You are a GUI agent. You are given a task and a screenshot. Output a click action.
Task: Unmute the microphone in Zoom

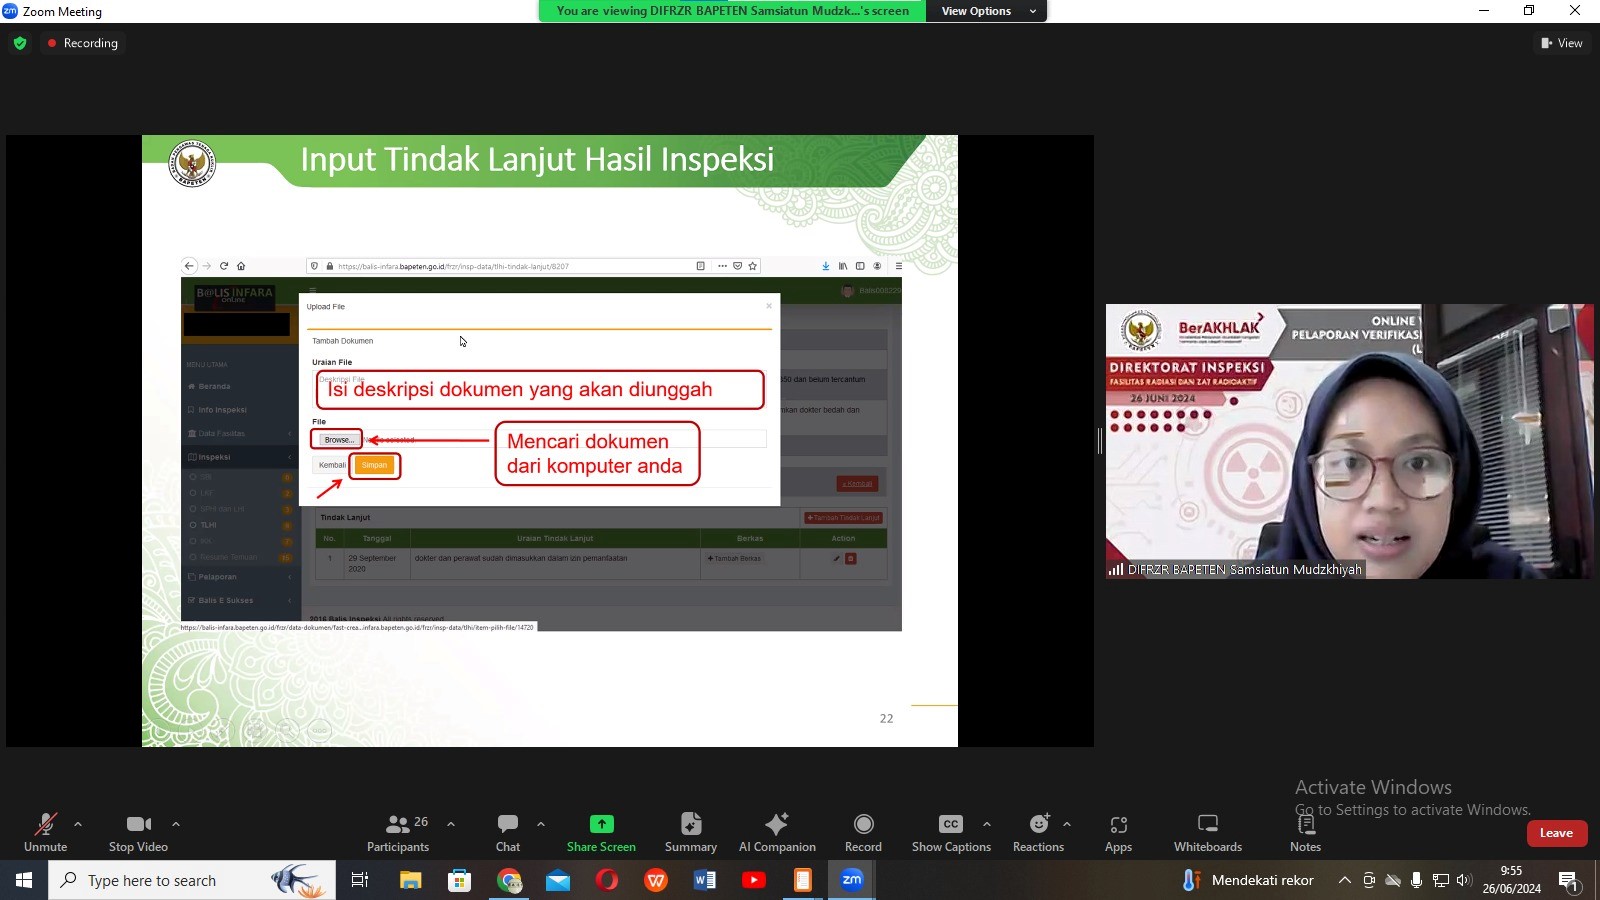(x=45, y=832)
